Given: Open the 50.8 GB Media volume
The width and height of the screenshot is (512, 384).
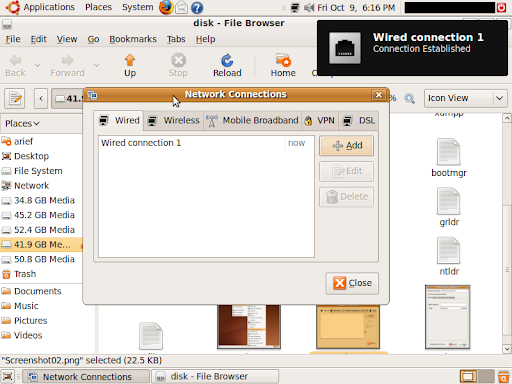Looking at the screenshot, I should click(x=41, y=259).
